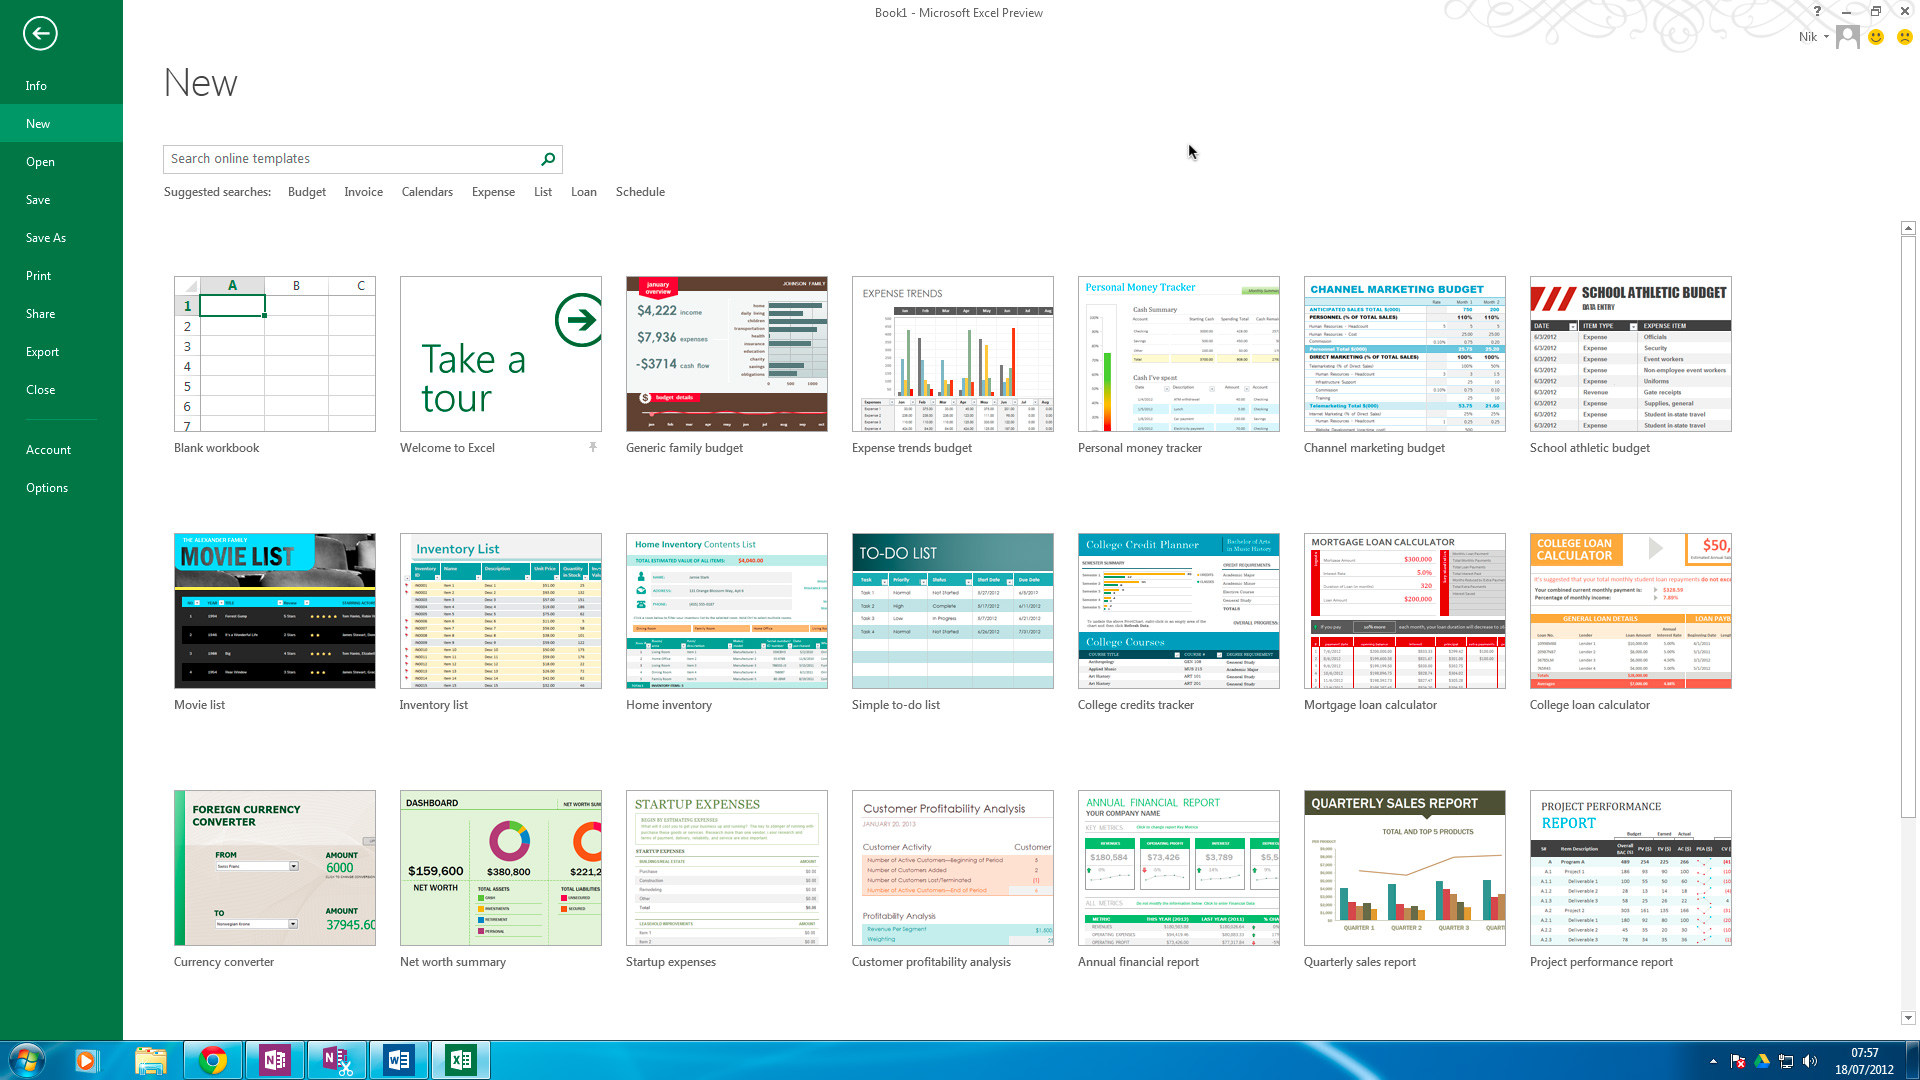Open Google Chrome from taskbar
Image resolution: width=1920 pixels, height=1080 pixels.
(212, 1060)
